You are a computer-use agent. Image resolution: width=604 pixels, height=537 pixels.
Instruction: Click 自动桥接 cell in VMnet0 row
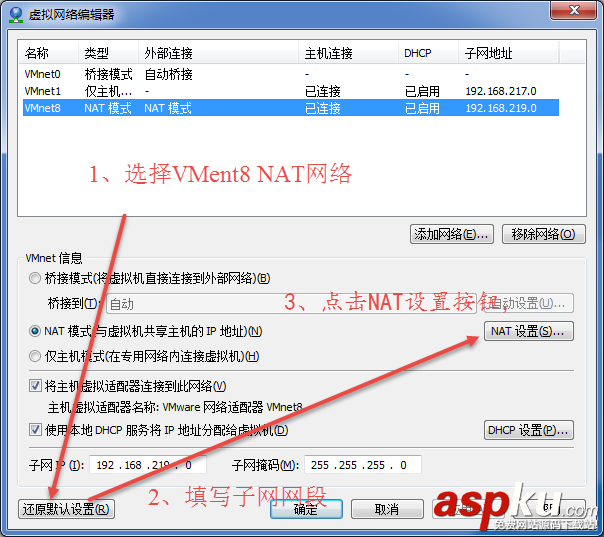pyautogui.click(x=169, y=74)
